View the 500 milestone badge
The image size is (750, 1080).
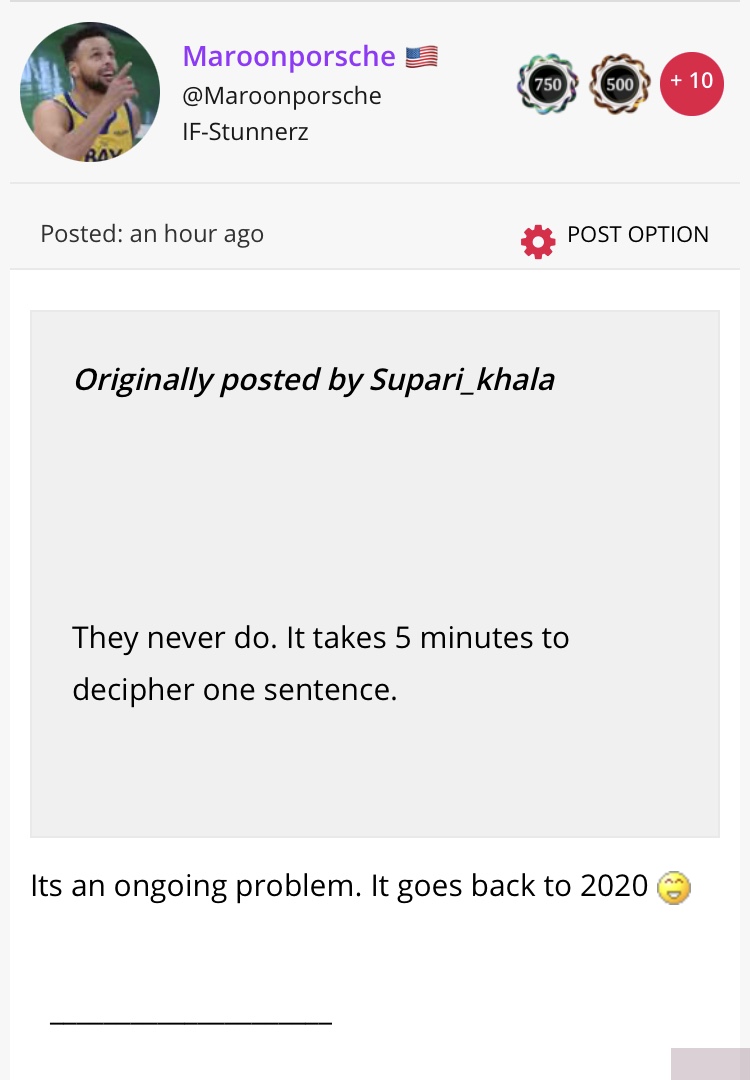[x=620, y=84]
